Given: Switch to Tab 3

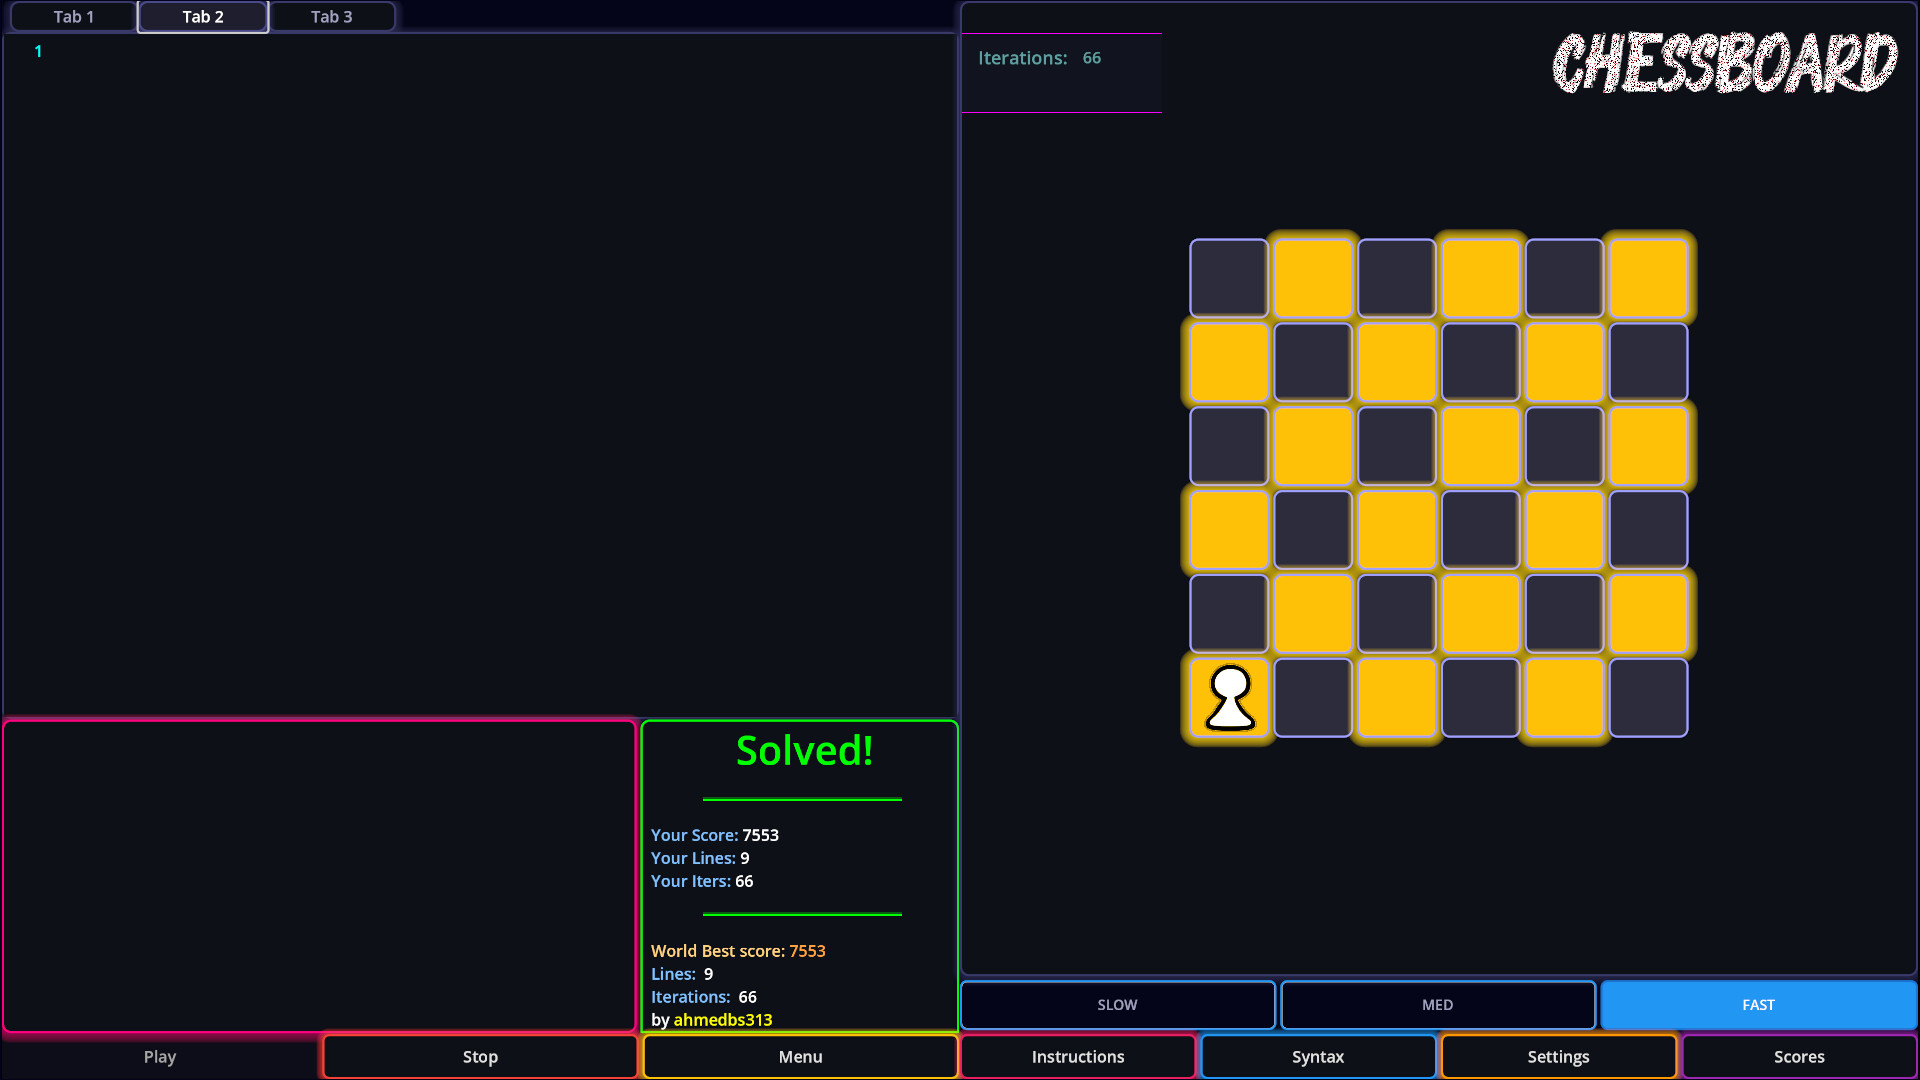Looking at the screenshot, I should 331,17.
